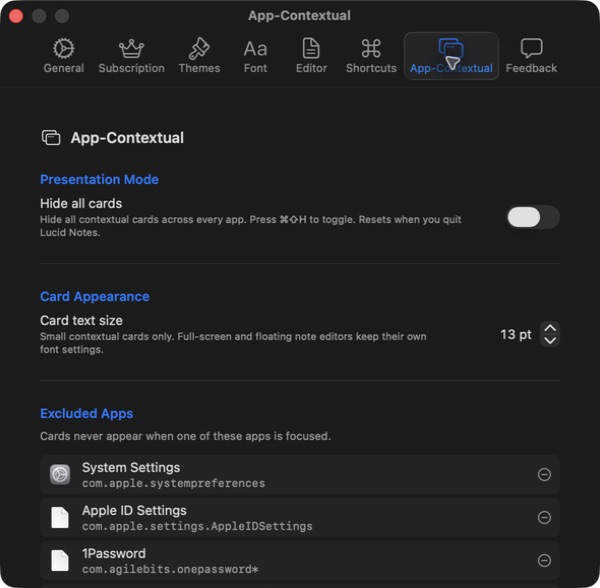Screen dimensions: 600x588
Task: Click the App-Contextual heading icon
Action: pyautogui.click(x=51, y=138)
